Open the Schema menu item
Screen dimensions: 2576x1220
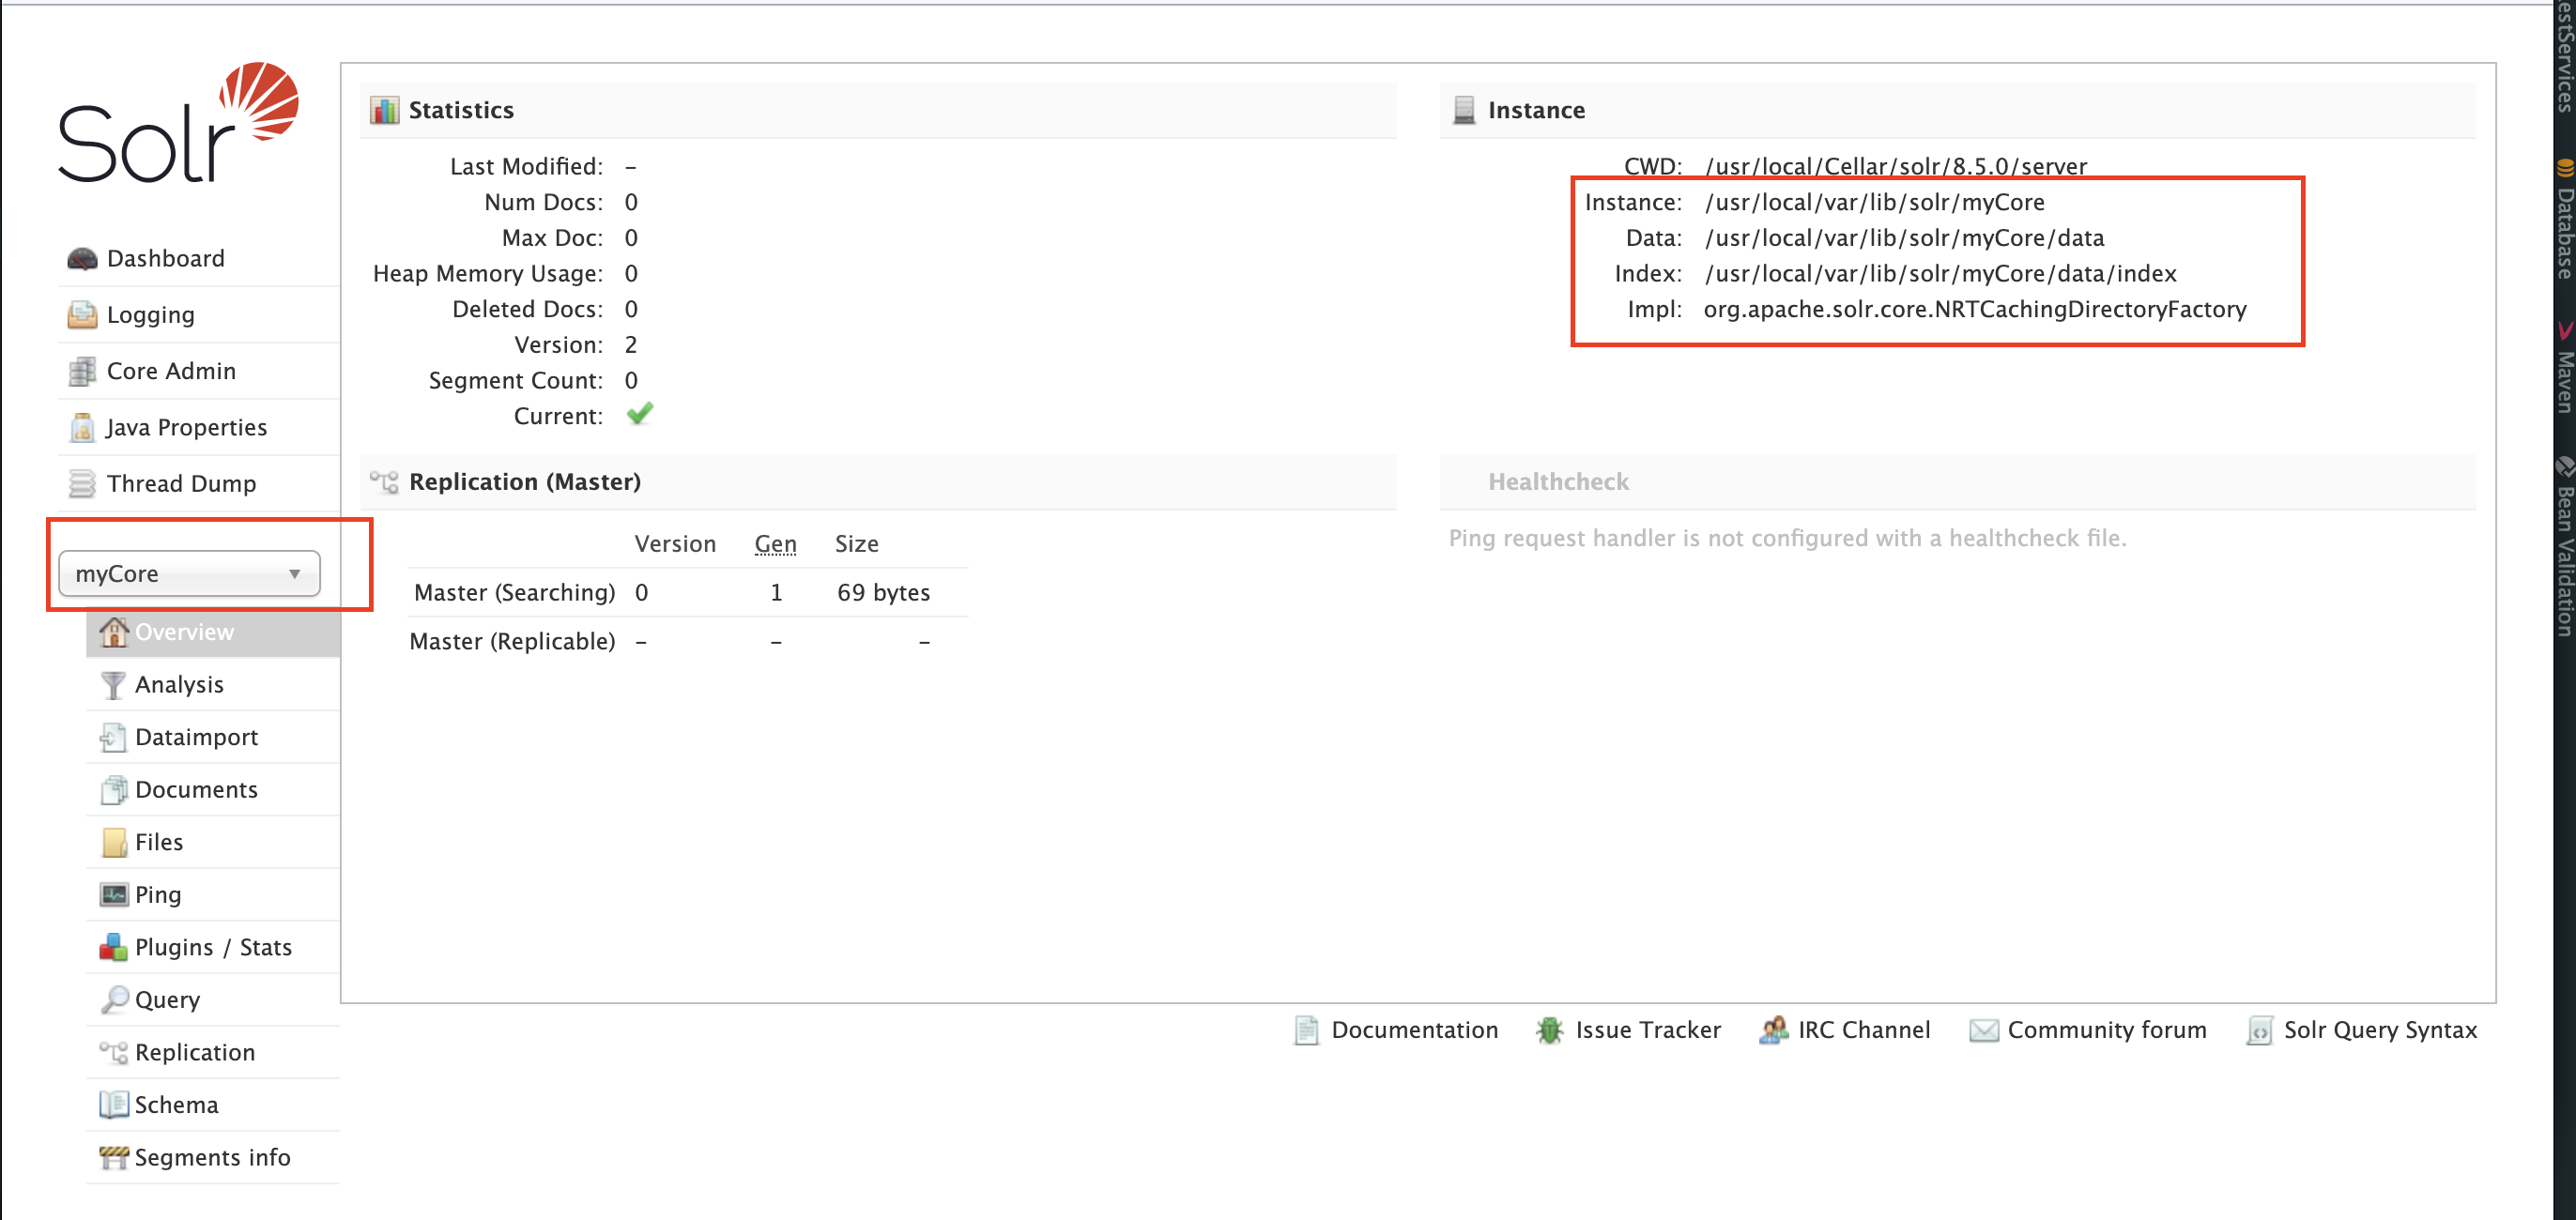tap(176, 1105)
